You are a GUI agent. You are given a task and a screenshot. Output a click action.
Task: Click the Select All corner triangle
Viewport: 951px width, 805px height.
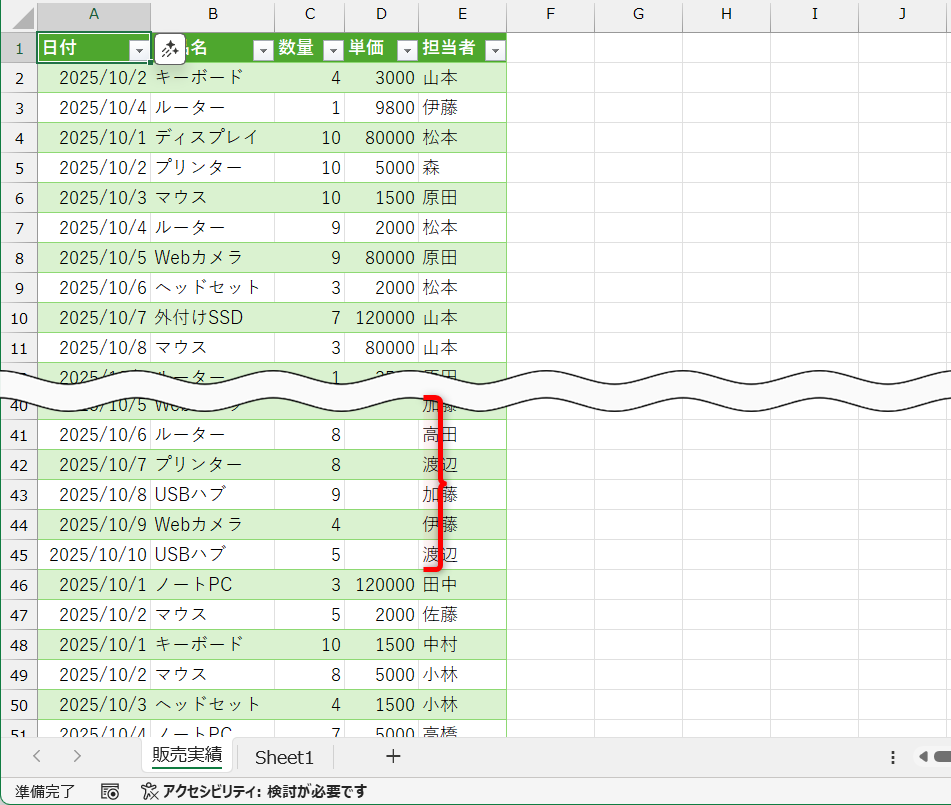[23, 18]
